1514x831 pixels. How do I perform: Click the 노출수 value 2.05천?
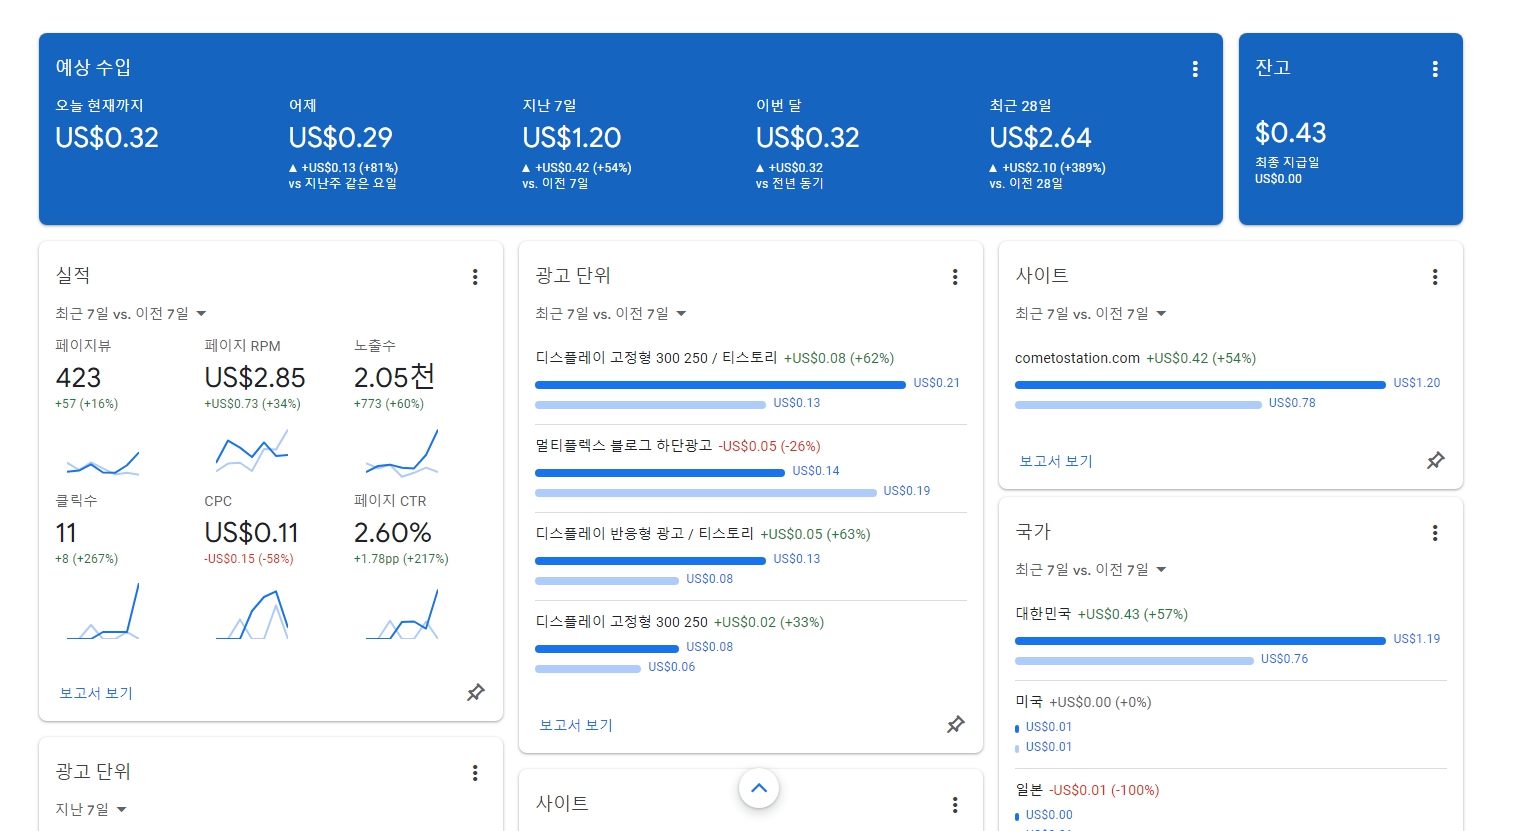pyautogui.click(x=395, y=377)
